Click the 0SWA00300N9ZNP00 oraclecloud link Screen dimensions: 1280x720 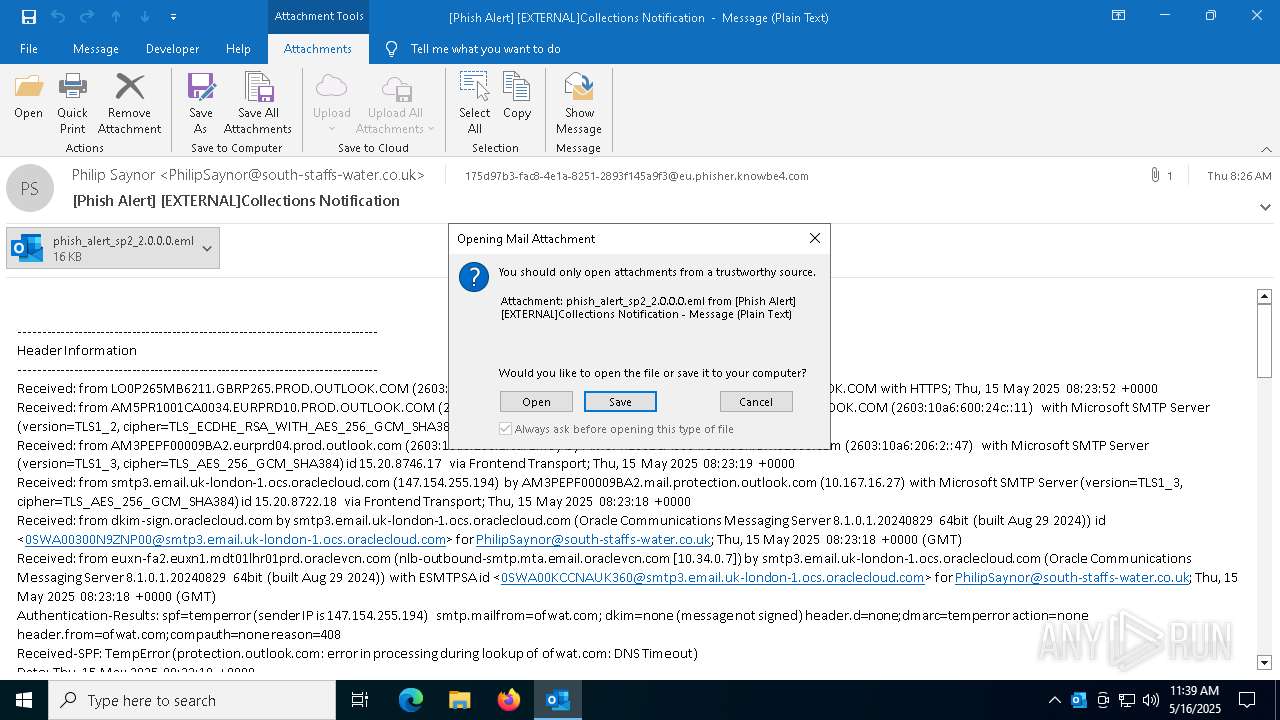pyautogui.click(x=235, y=539)
